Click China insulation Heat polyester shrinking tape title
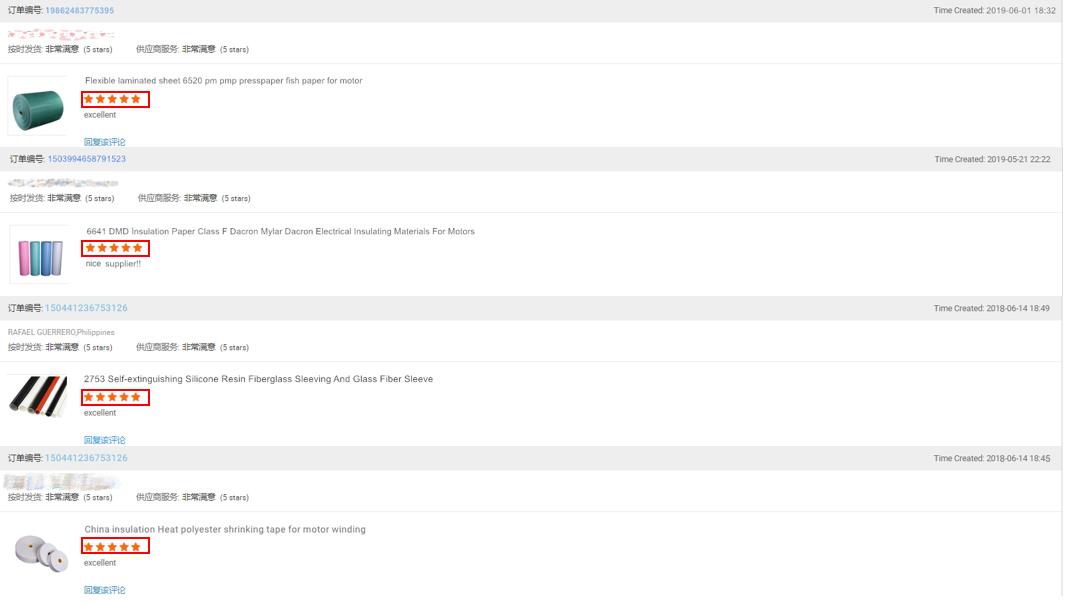This screenshot has height=604, width=1065. (225, 530)
